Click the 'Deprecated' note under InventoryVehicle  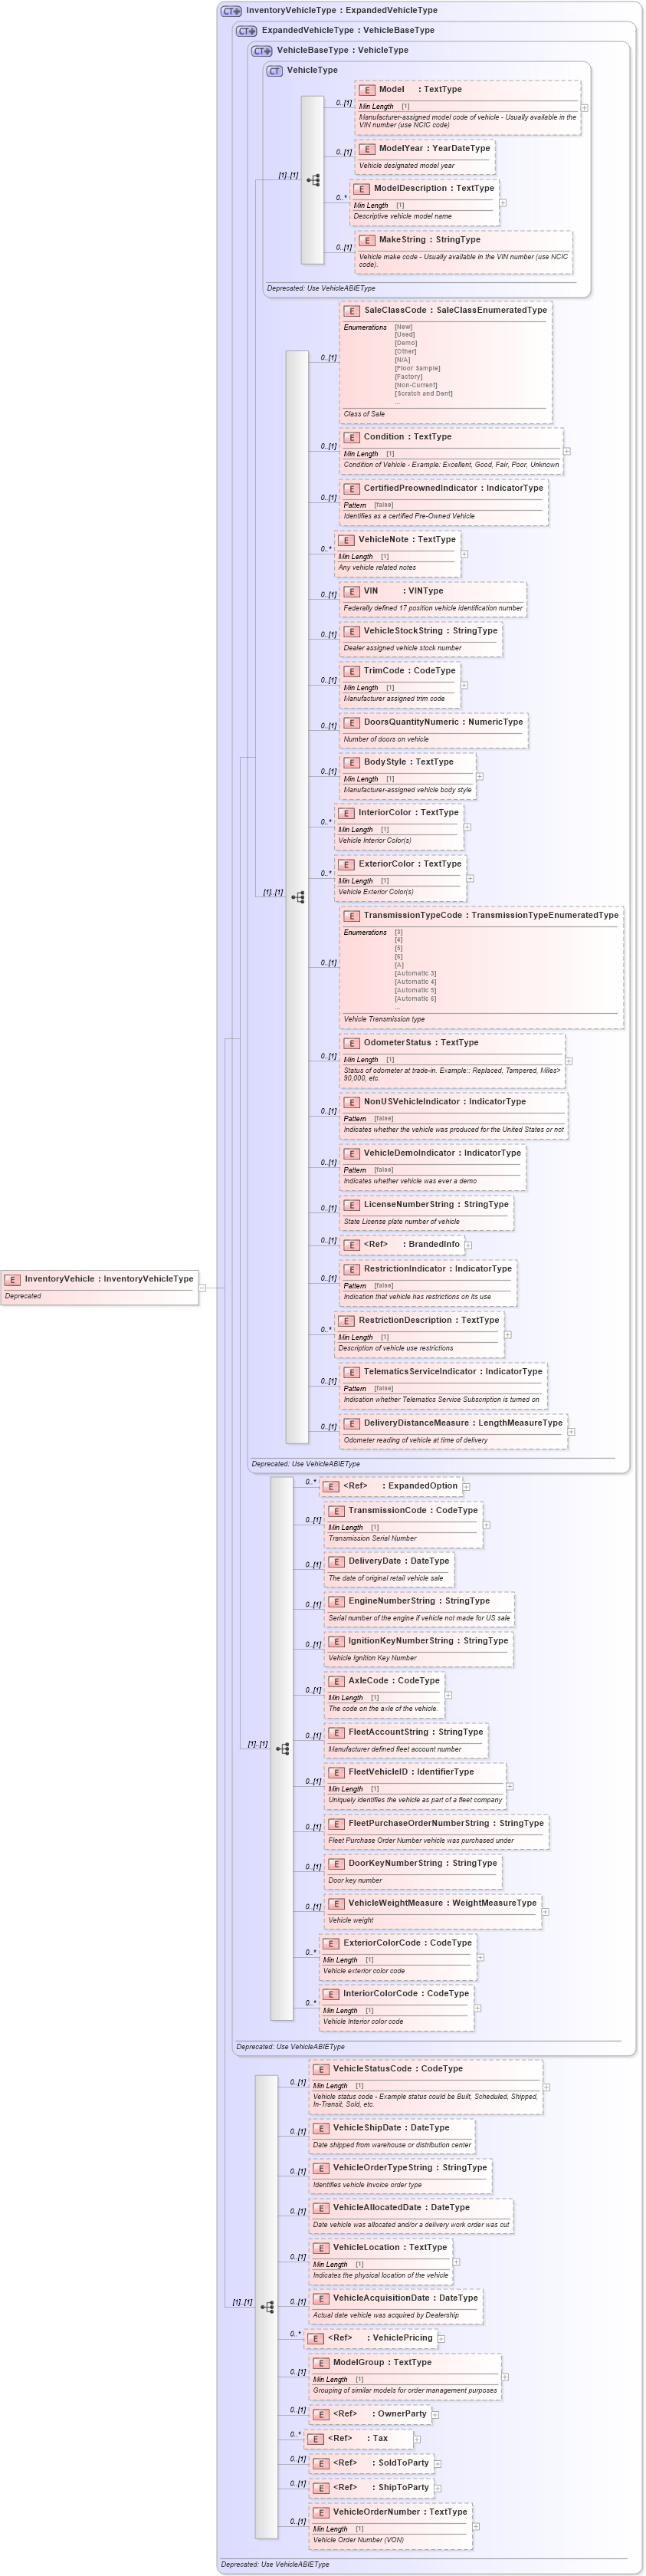(23, 1296)
